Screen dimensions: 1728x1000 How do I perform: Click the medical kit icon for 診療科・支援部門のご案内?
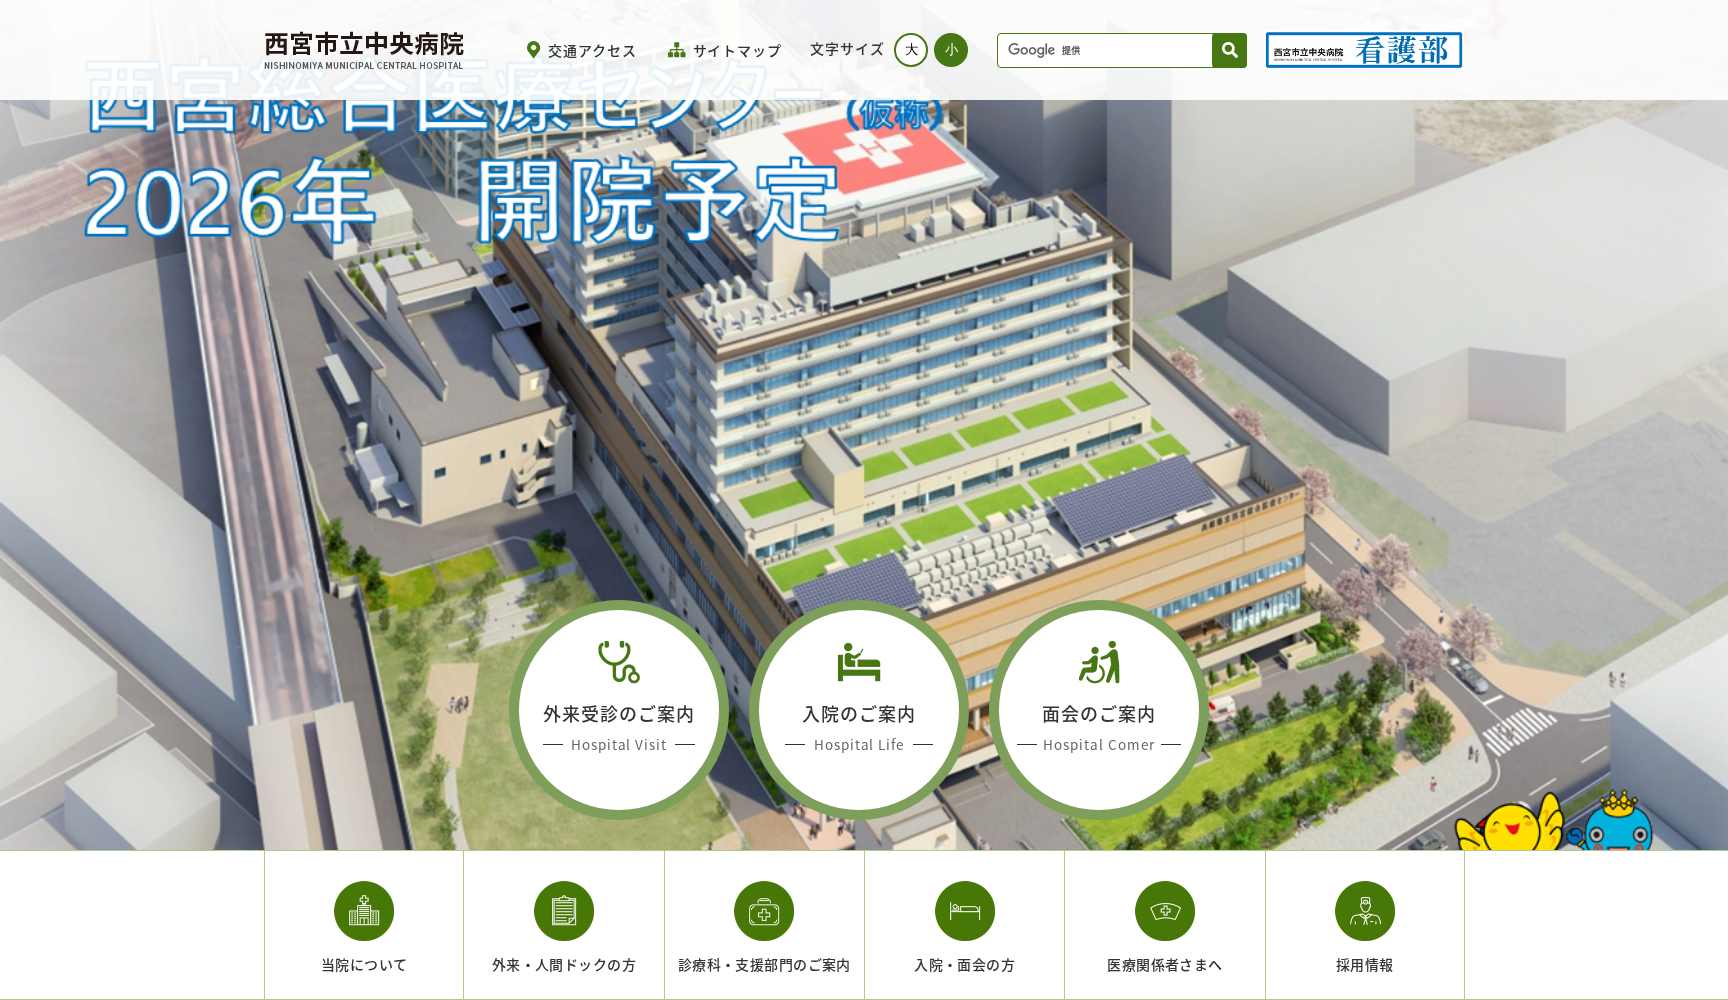point(763,911)
